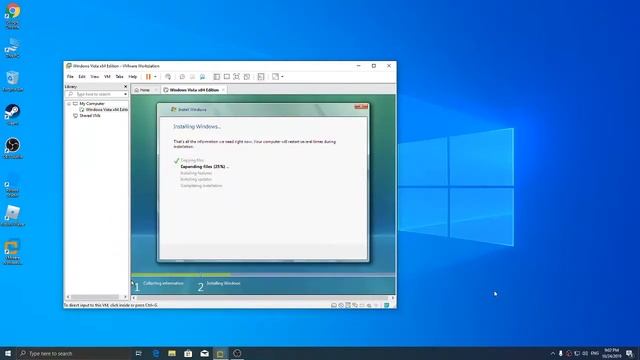Select Shared VMs in the library
Screen dimensions: 640x360
(90, 116)
